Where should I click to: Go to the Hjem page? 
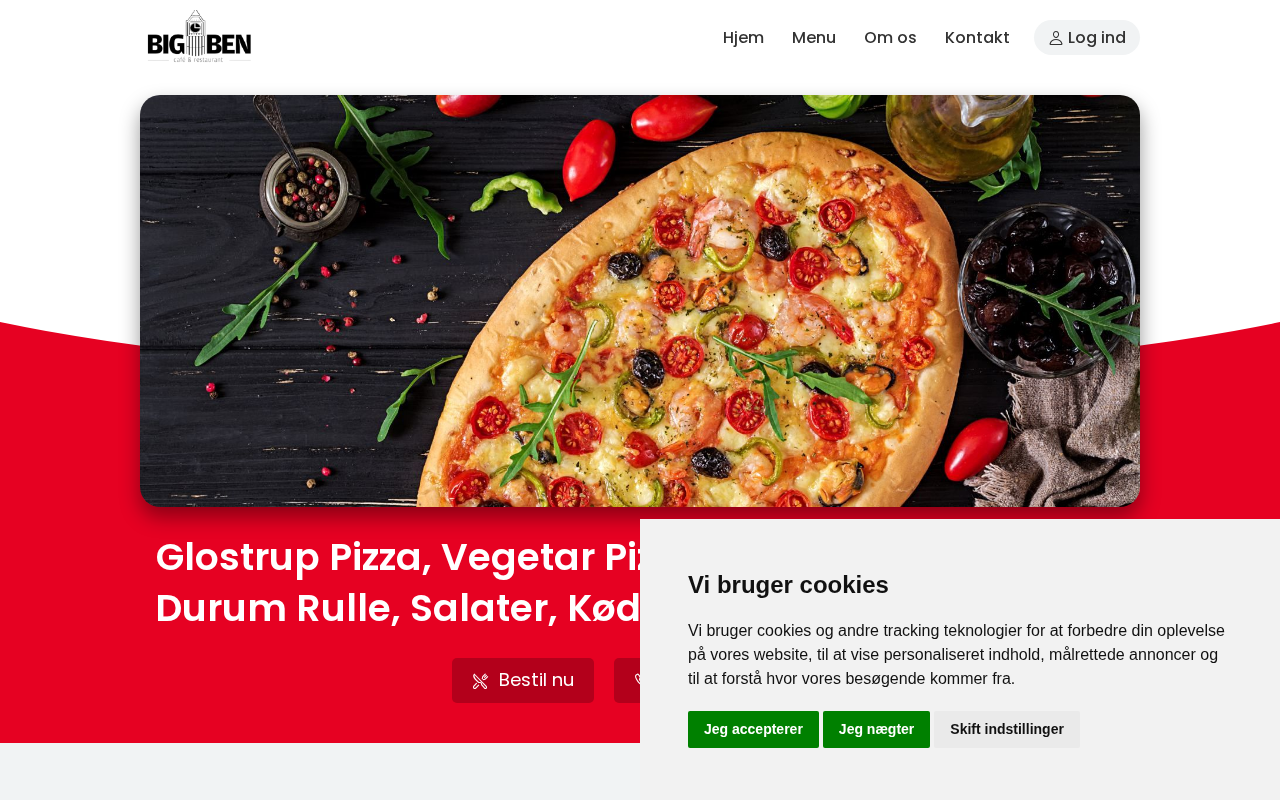coord(743,37)
